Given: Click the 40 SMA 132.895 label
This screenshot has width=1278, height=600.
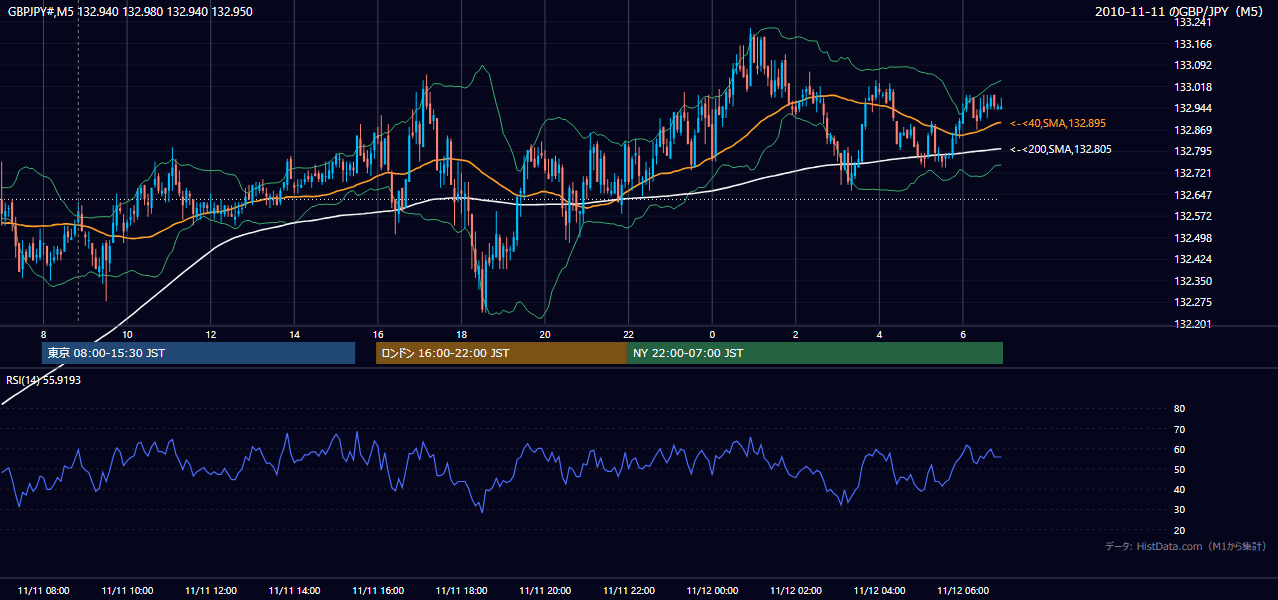Looking at the screenshot, I should (1058, 123).
